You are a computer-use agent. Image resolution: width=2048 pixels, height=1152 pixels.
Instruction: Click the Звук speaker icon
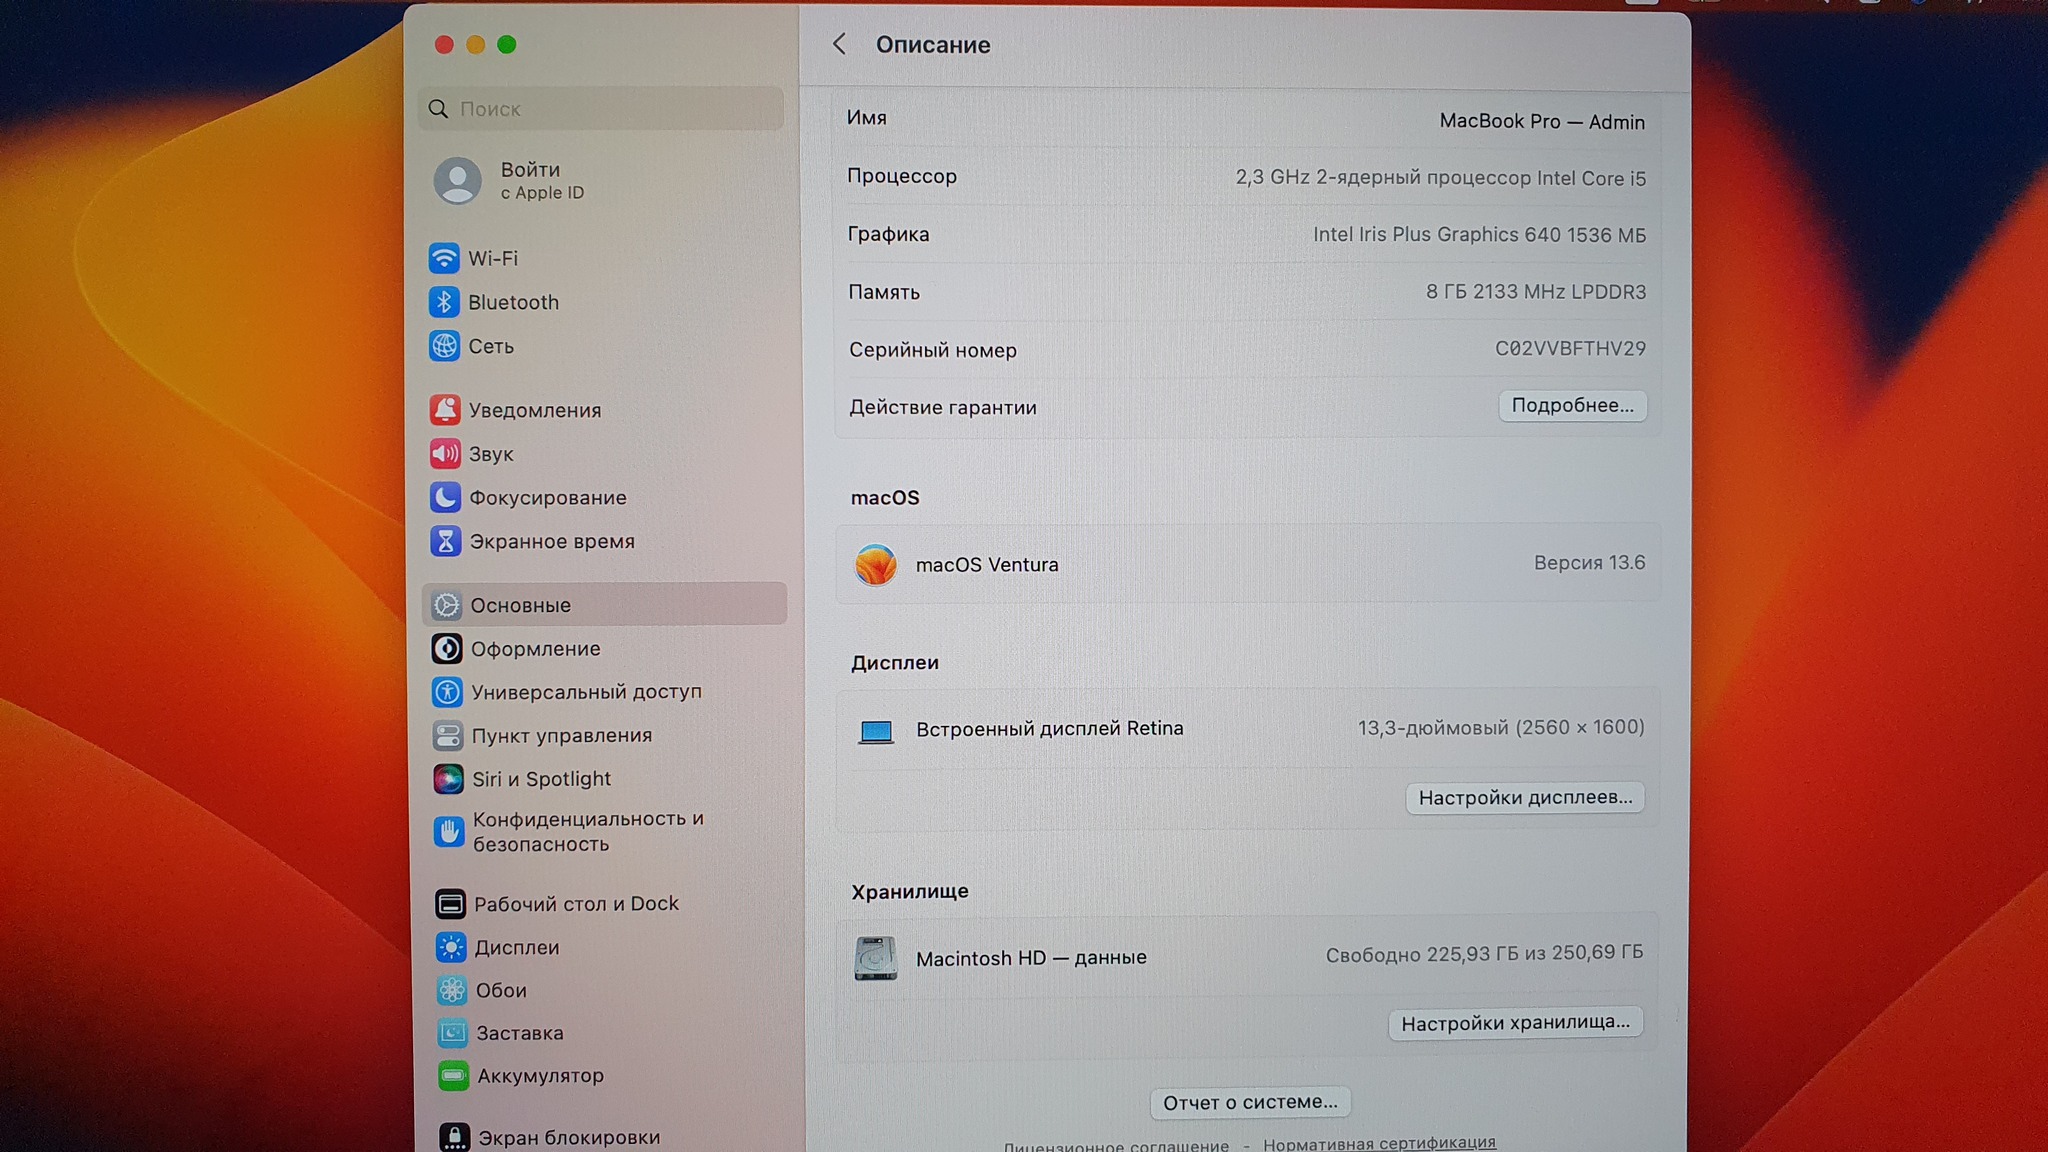445,454
